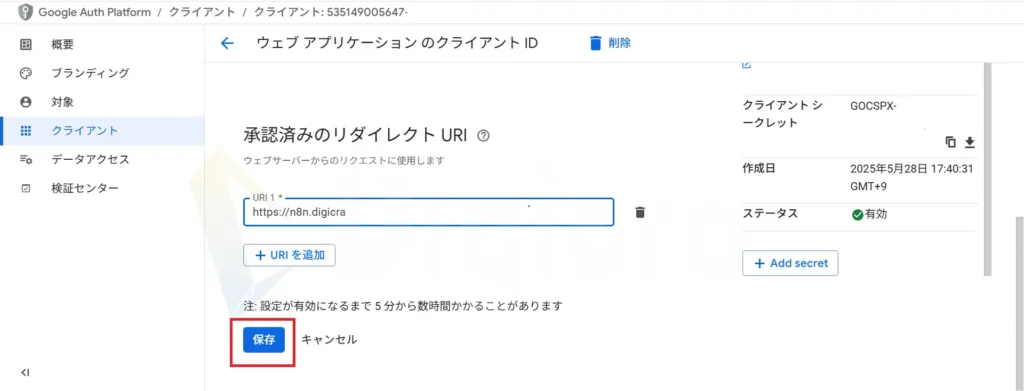The height and width of the screenshot is (391, 1024).
Task: Click the edit pencil icon above クライアント シークレット
Action: point(747,65)
